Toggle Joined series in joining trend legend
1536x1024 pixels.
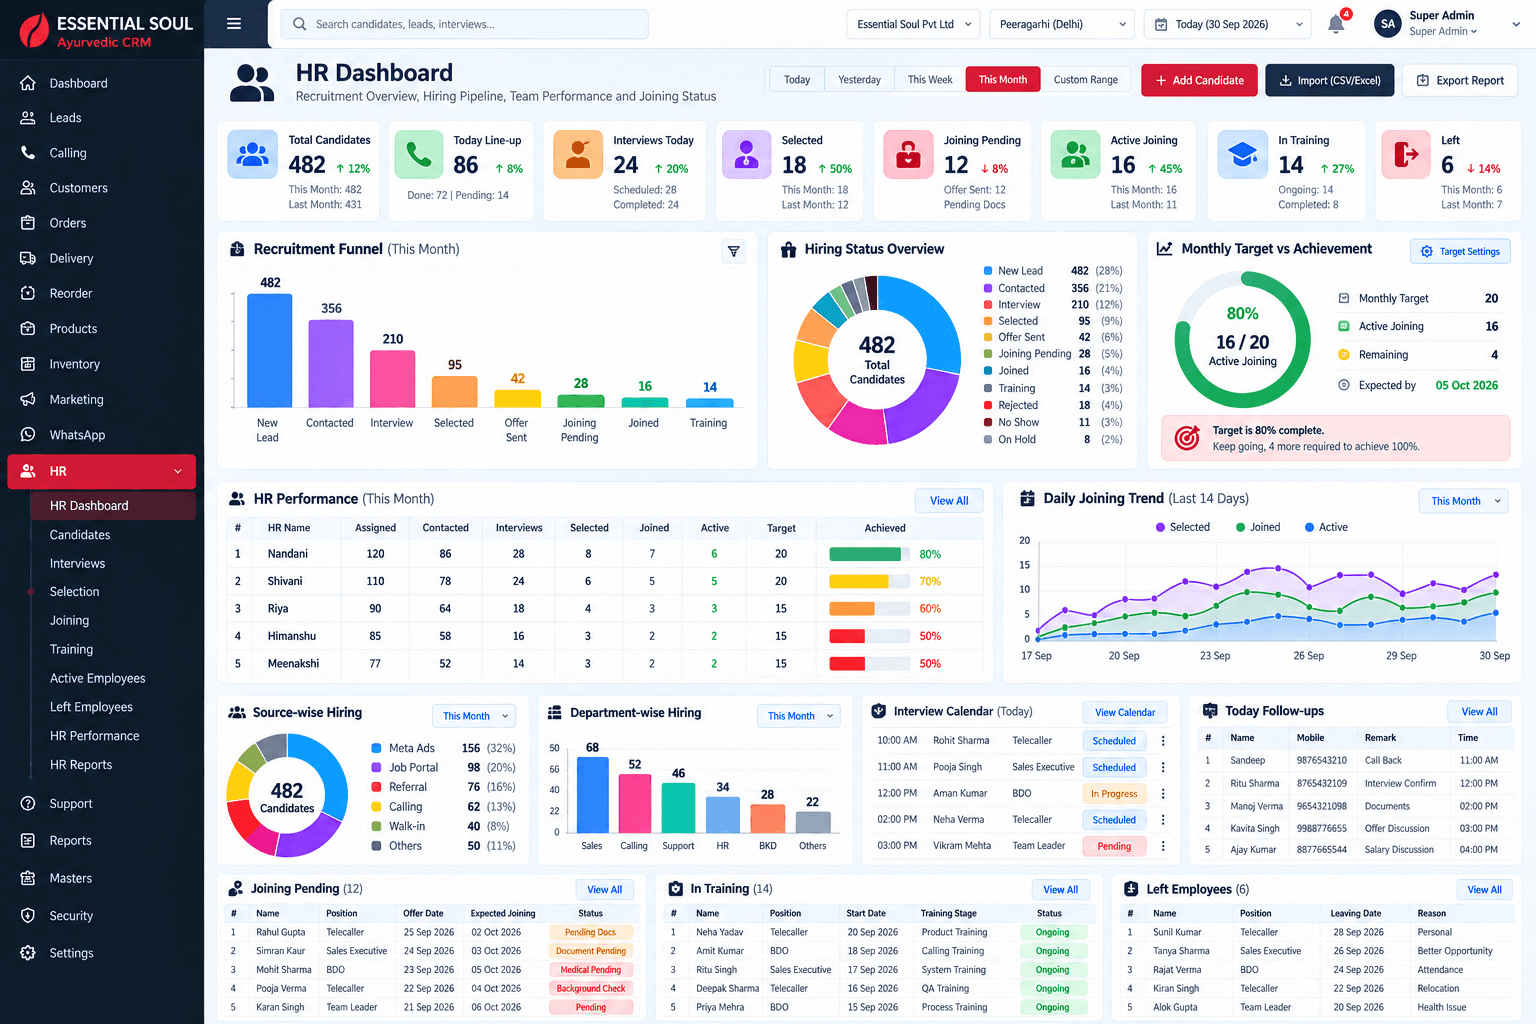point(1258,527)
